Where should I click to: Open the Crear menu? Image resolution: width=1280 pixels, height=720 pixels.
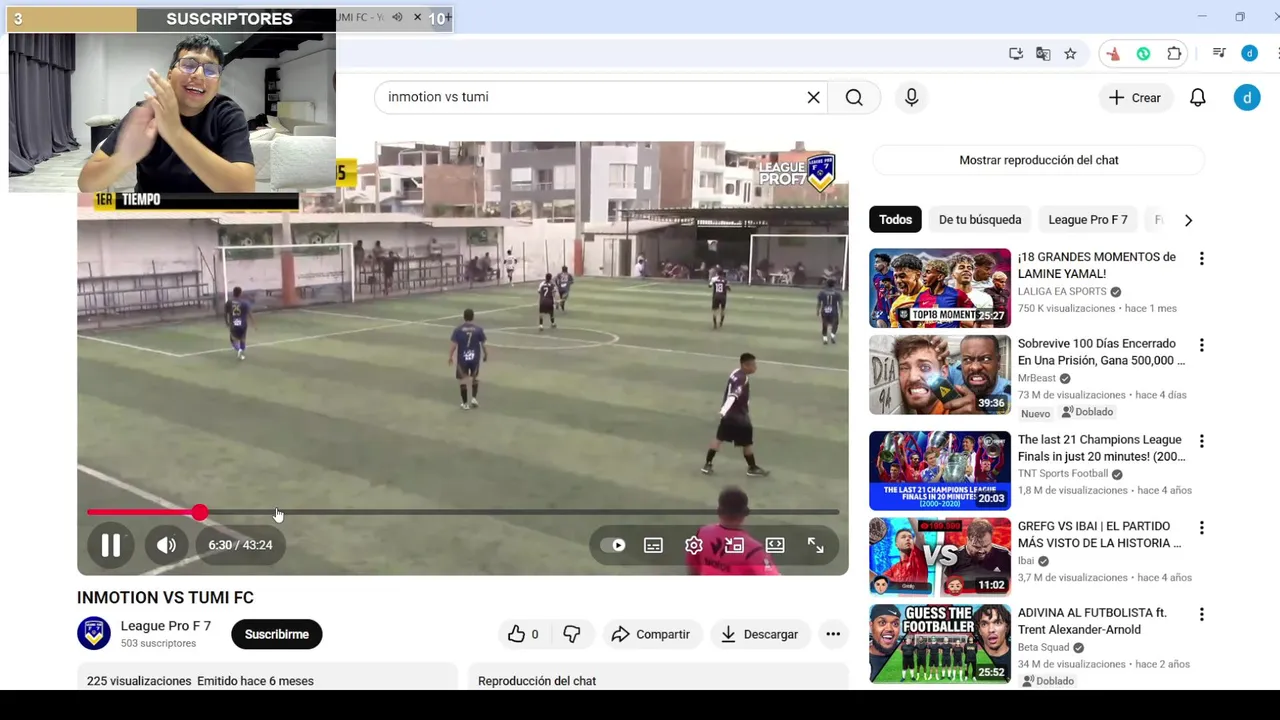[x=1135, y=97]
